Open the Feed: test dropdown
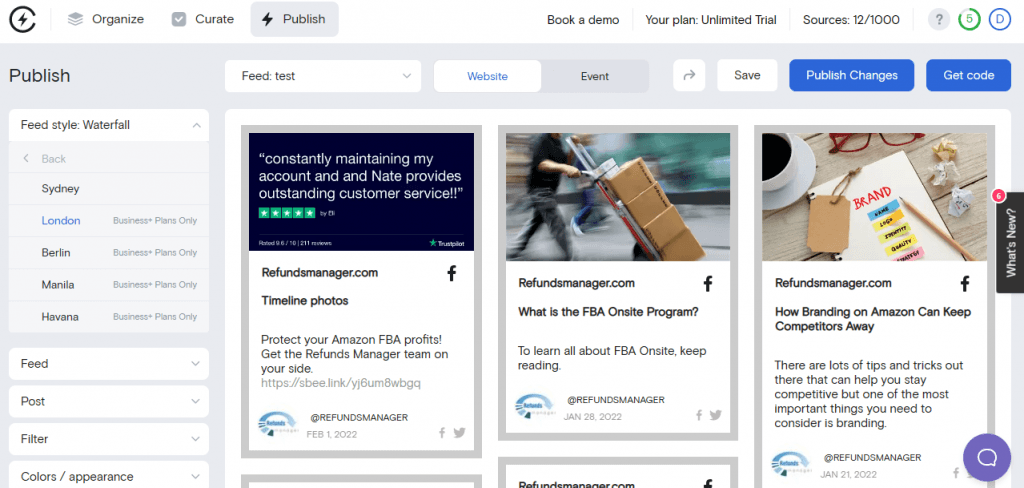 point(323,76)
